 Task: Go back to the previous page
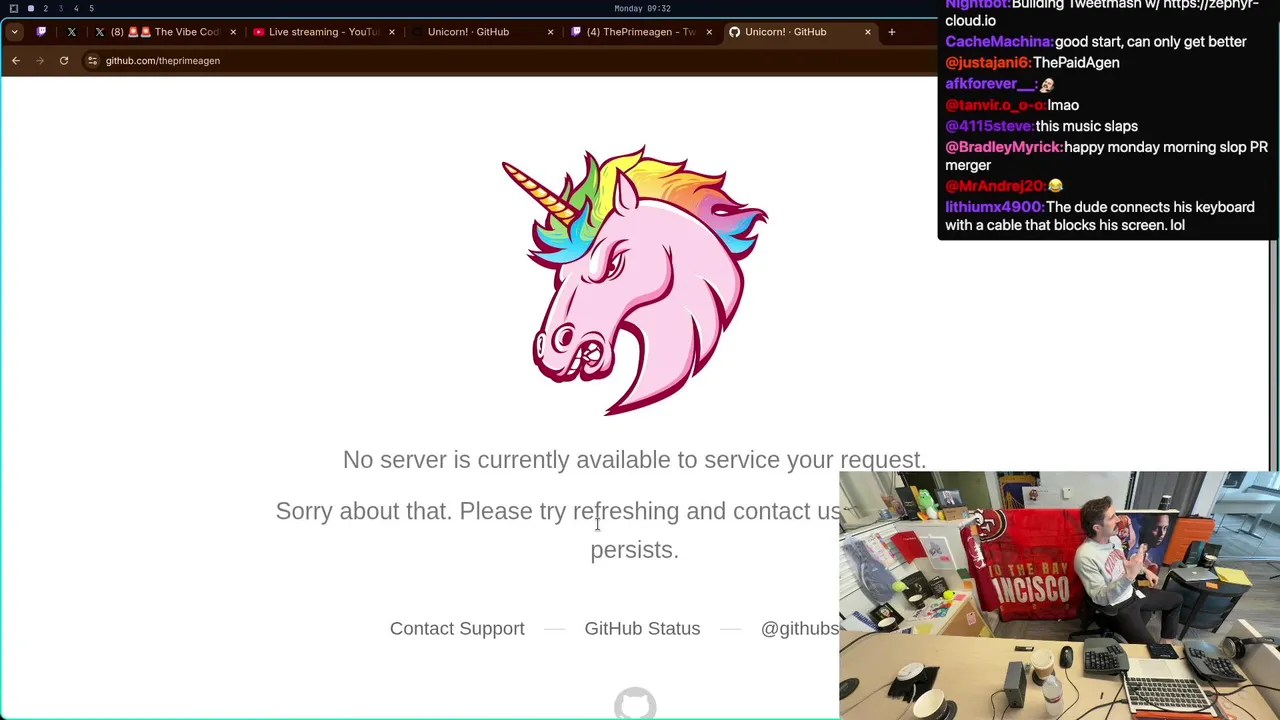tap(16, 61)
